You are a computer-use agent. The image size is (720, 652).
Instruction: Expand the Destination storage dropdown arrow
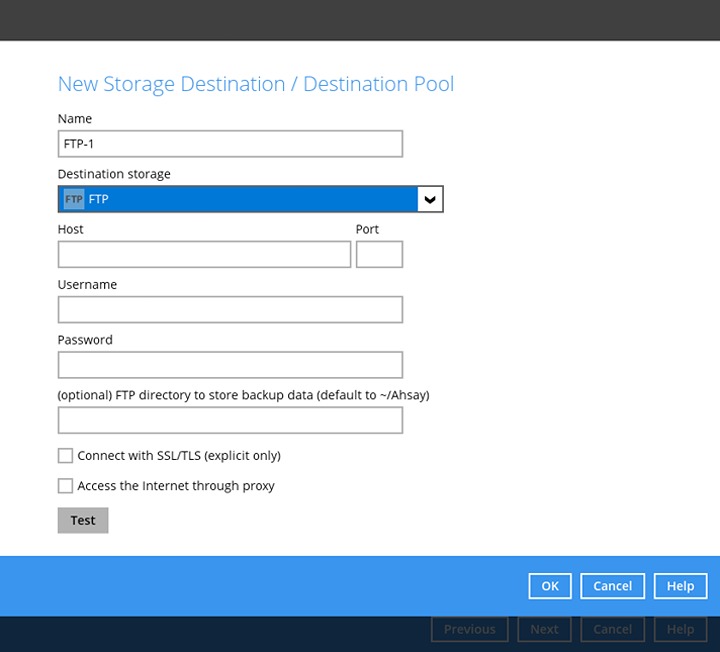point(430,199)
